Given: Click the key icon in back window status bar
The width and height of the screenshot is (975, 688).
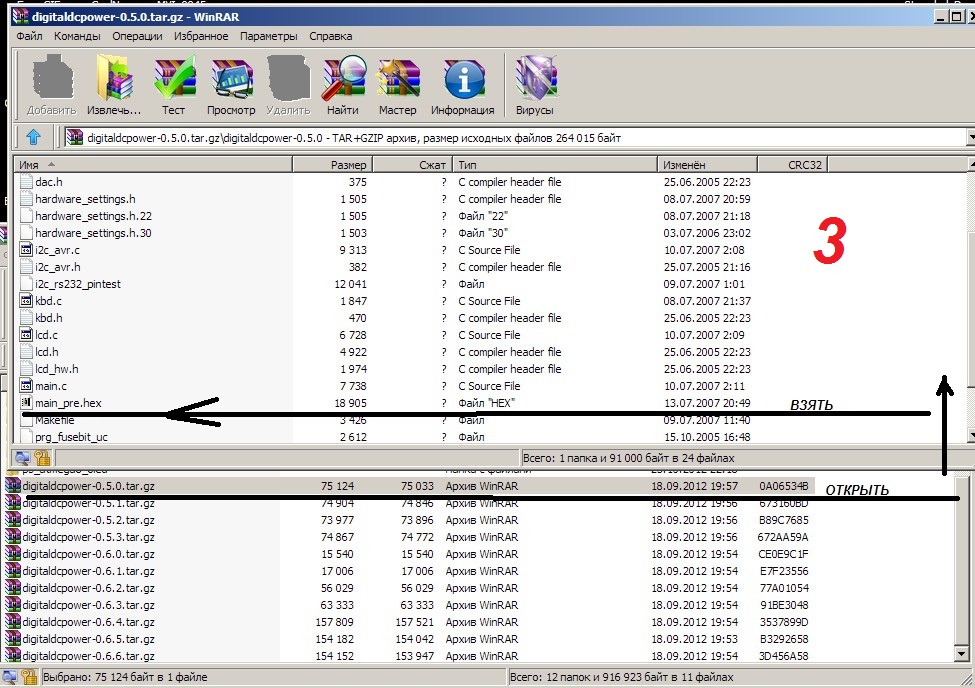Looking at the screenshot, I should click(29, 677).
